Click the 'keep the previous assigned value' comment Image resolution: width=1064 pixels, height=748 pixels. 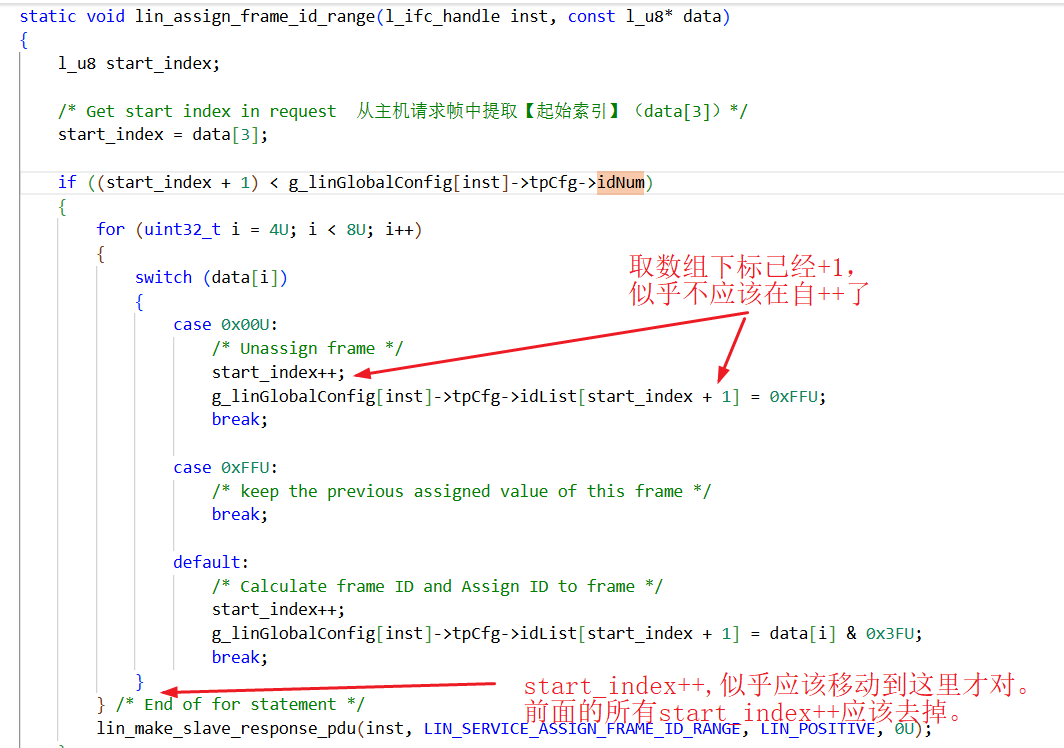click(461, 491)
